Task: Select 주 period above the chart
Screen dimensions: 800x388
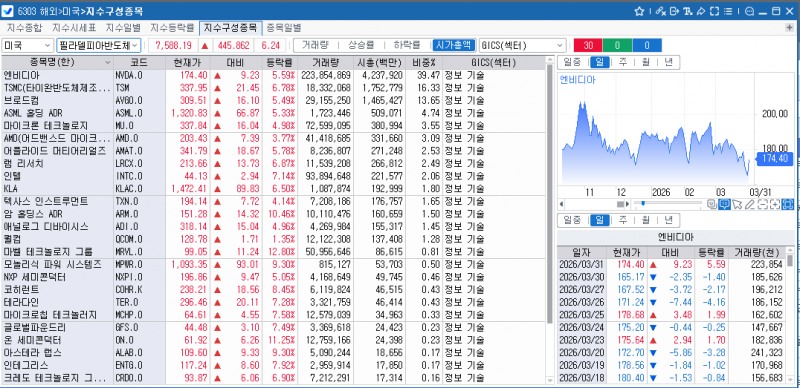Action: pyautogui.click(x=622, y=62)
